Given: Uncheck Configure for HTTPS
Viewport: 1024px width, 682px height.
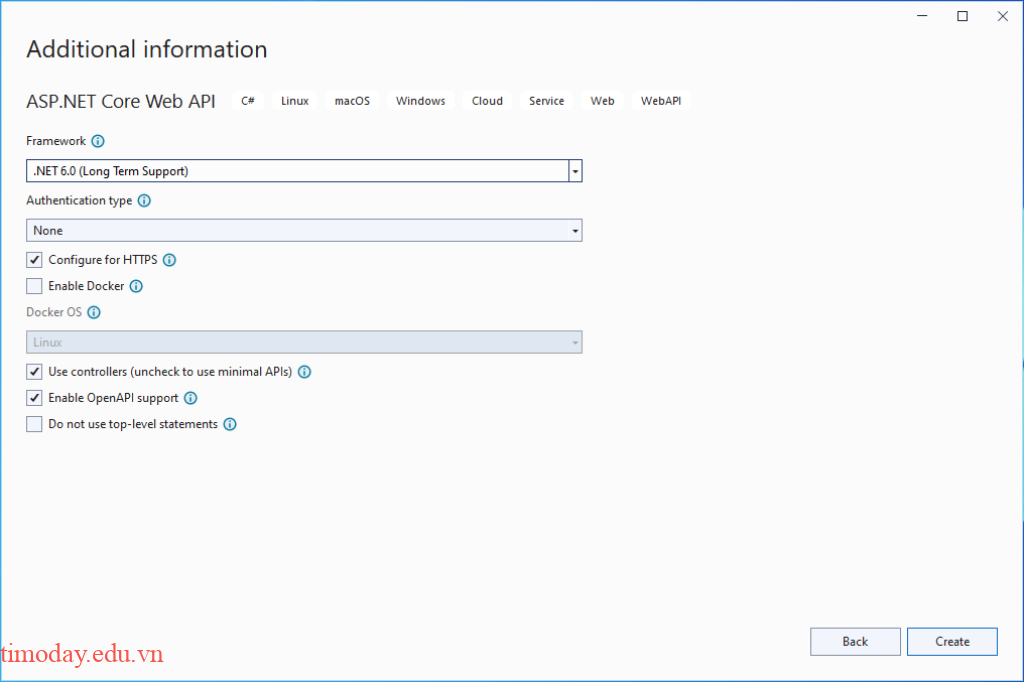Looking at the screenshot, I should pyautogui.click(x=33, y=260).
